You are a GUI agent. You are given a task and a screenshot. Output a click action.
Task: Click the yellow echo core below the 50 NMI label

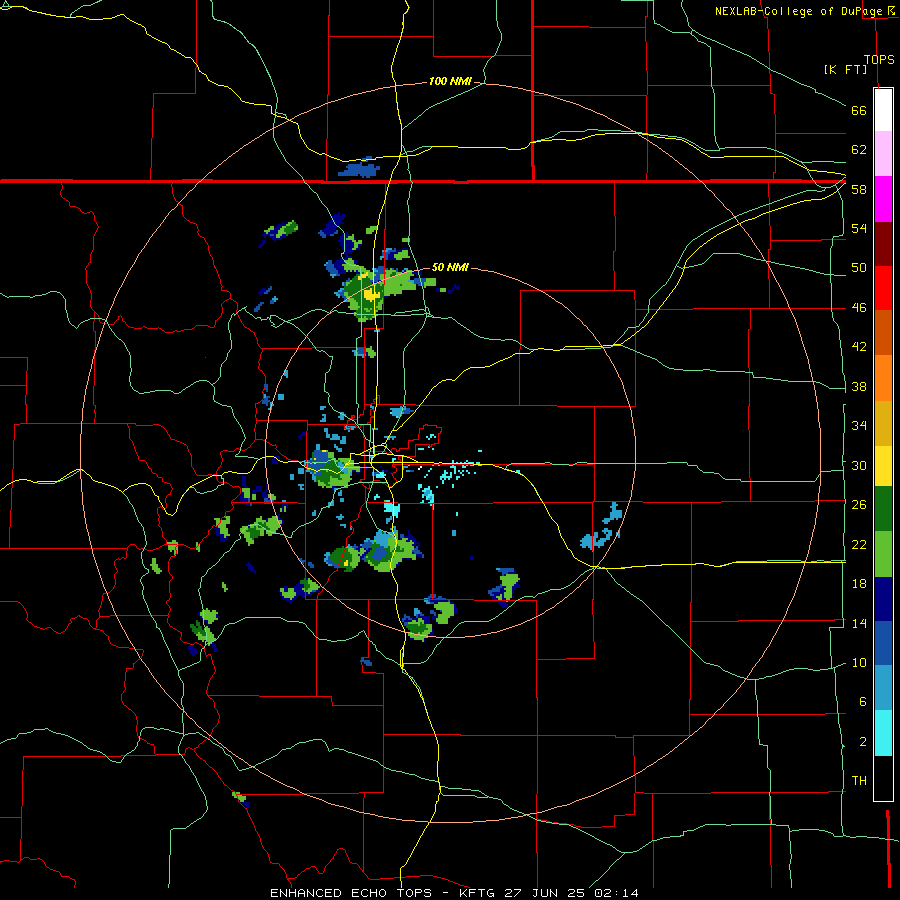[371, 293]
